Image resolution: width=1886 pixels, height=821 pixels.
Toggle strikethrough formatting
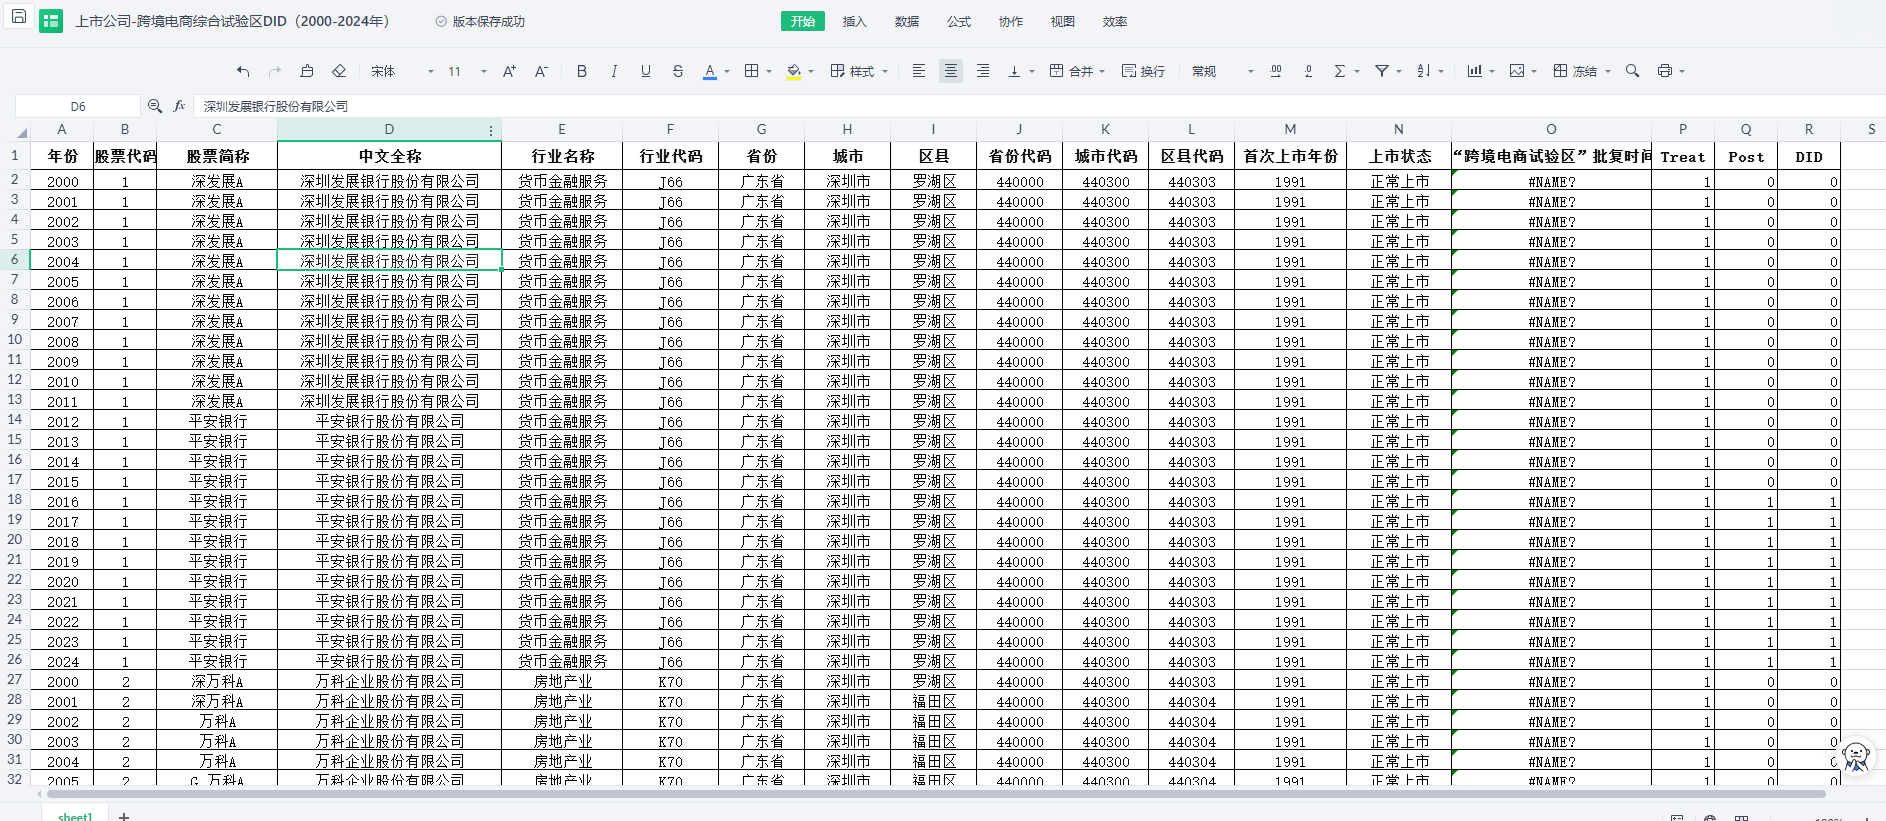[x=678, y=71]
